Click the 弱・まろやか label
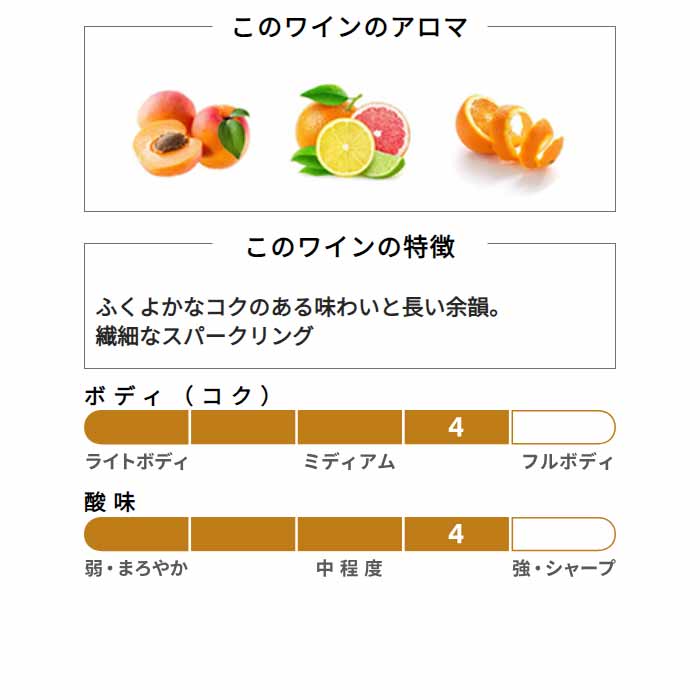This screenshot has width=700, height=700. (x=136, y=568)
